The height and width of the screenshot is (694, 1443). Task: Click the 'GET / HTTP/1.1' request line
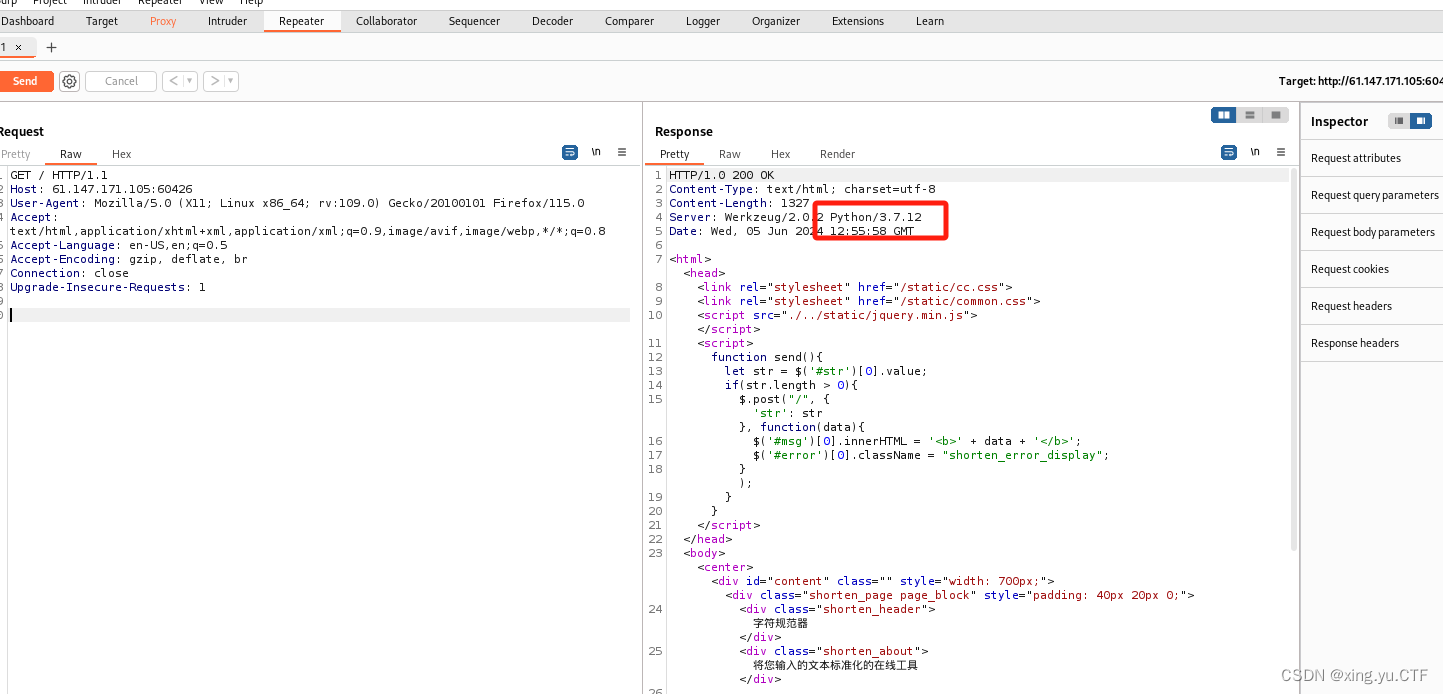pos(59,175)
